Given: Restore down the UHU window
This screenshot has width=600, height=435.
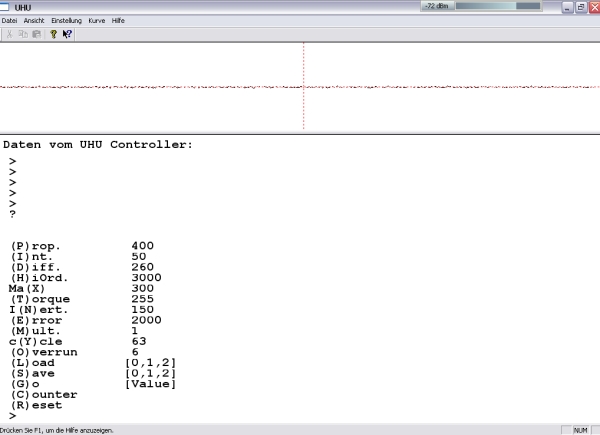Looking at the screenshot, I should click(581, 7).
